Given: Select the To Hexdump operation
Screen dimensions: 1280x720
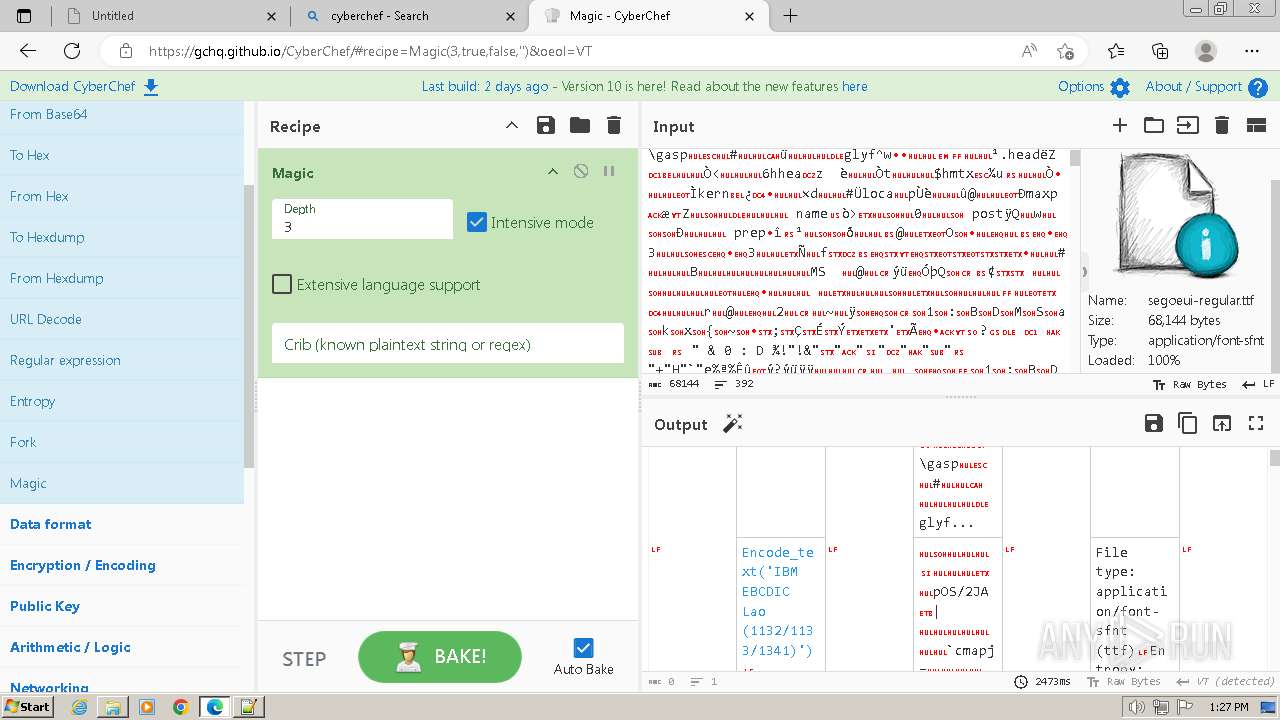Looking at the screenshot, I should point(121,237).
